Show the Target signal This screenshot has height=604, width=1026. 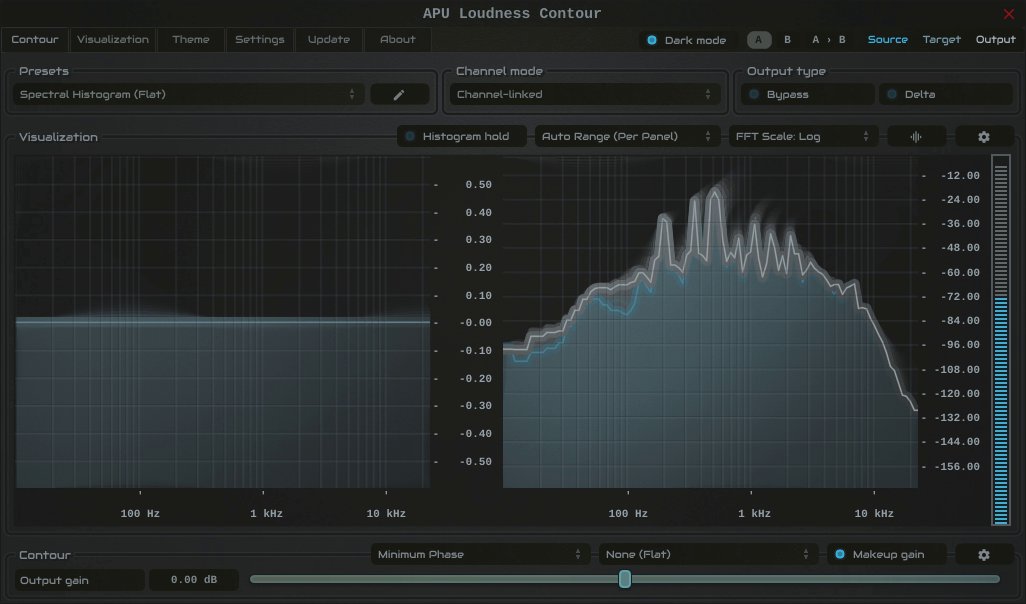(942, 40)
